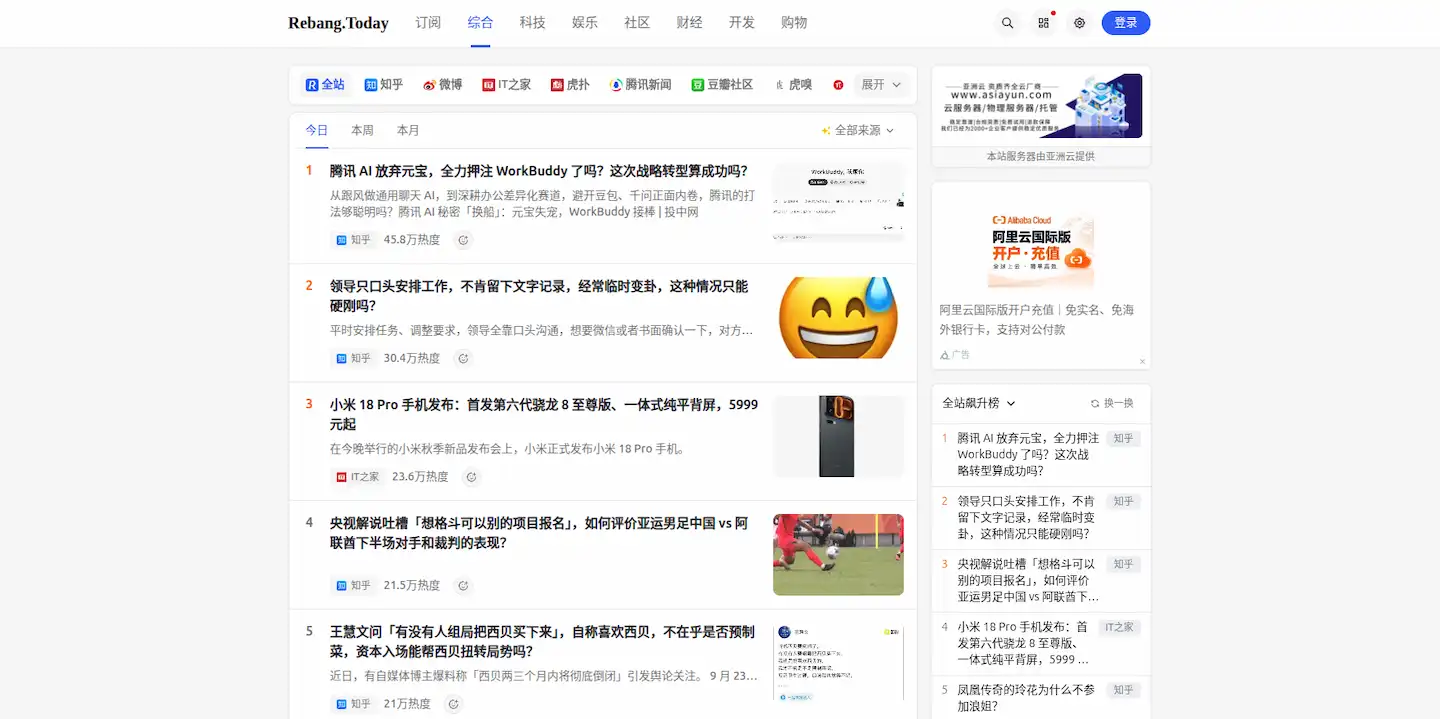
Task: Open the 购物 navigation item
Action: pyautogui.click(x=794, y=22)
